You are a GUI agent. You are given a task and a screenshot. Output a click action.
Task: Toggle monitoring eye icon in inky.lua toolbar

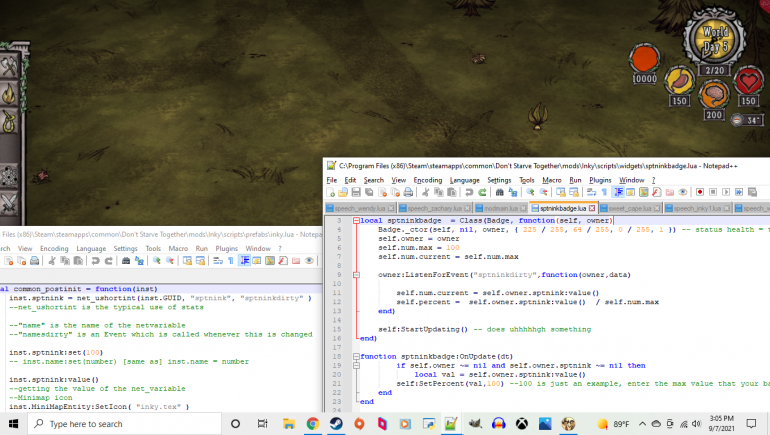pyautogui.click(x=309, y=261)
